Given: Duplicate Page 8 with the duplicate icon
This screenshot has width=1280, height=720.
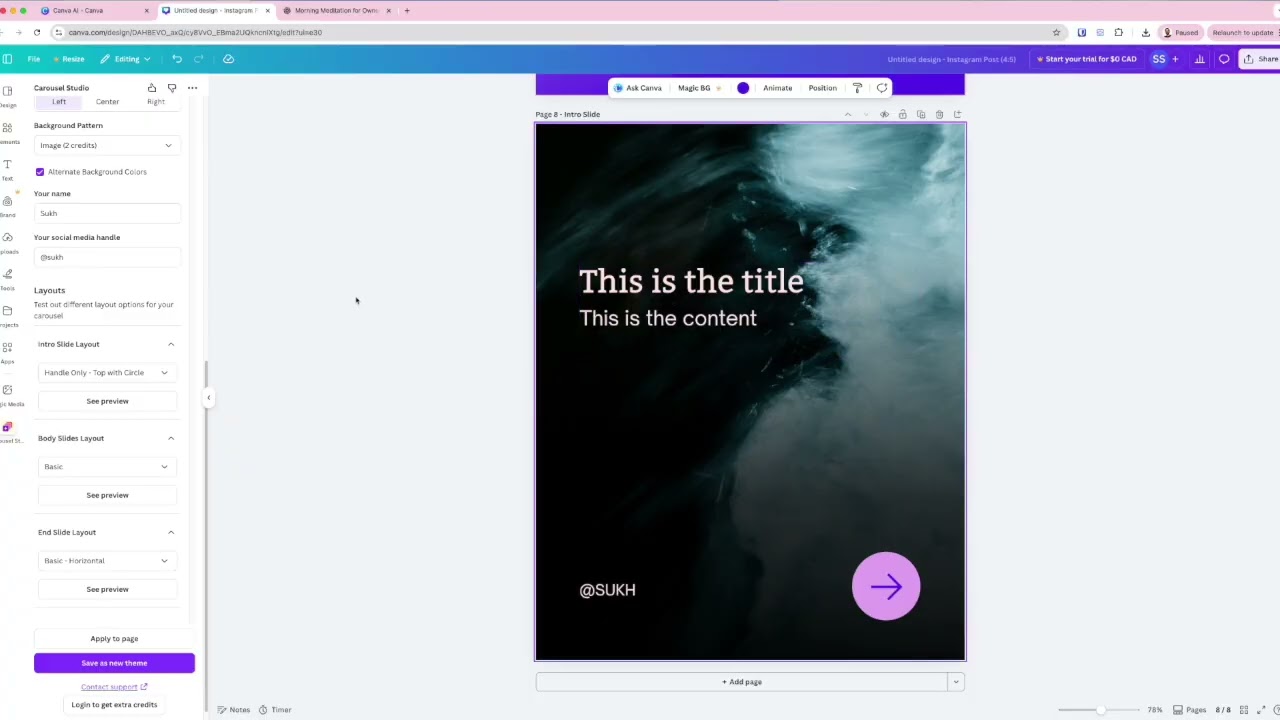Looking at the screenshot, I should [x=921, y=114].
